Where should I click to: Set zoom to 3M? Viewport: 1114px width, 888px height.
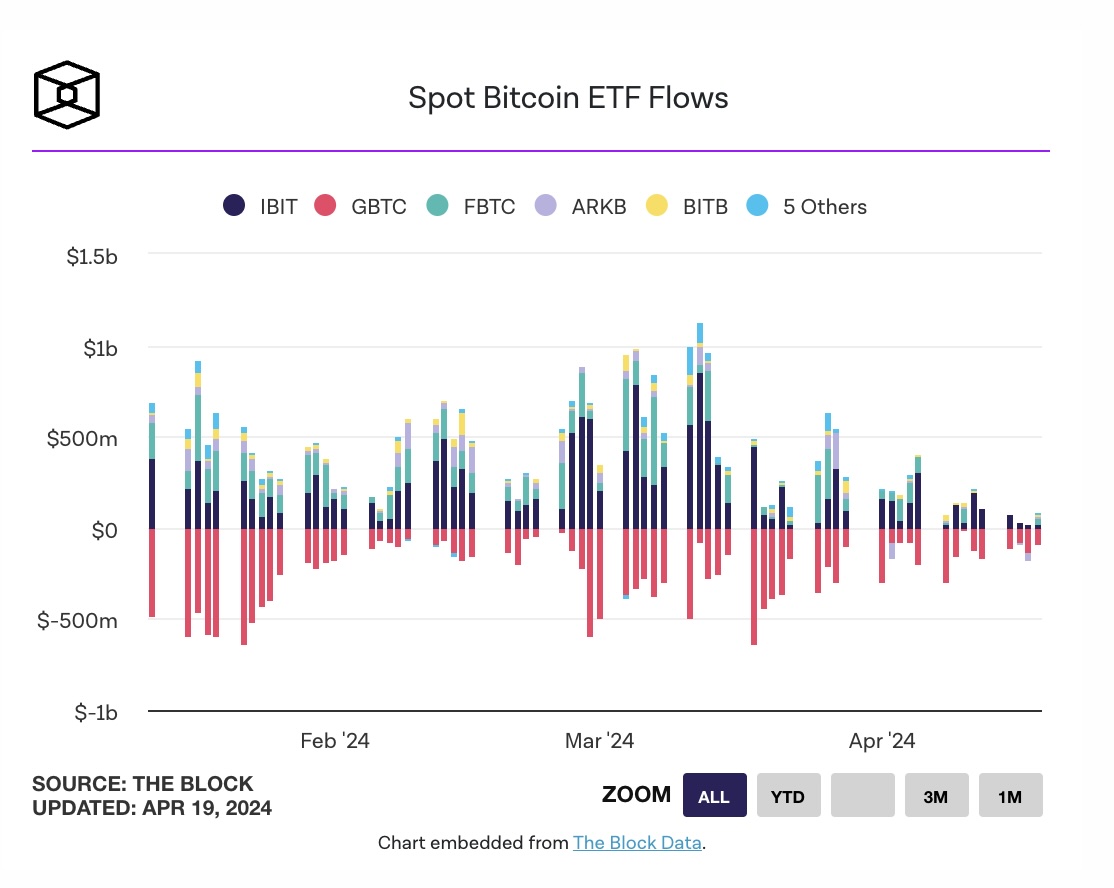click(936, 795)
